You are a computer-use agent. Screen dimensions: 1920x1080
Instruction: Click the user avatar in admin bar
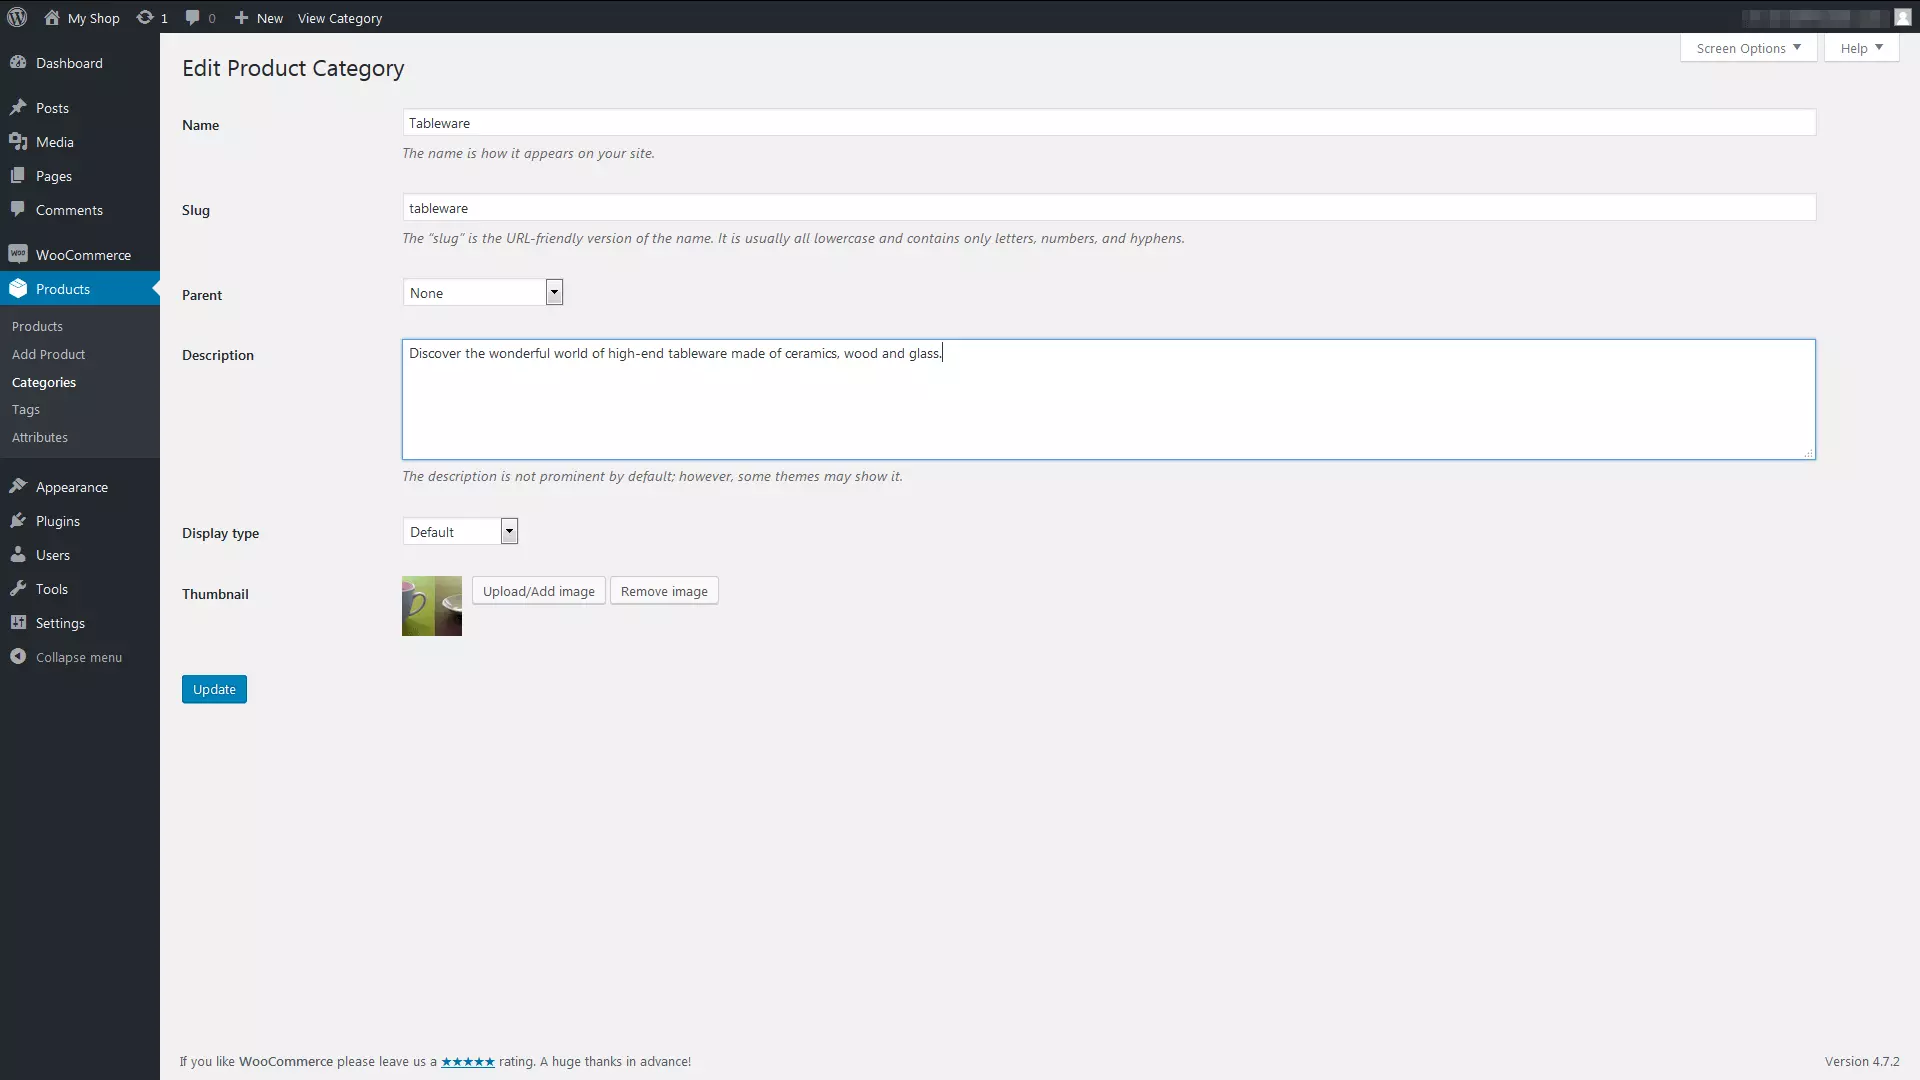click(x=1902, y=17)
